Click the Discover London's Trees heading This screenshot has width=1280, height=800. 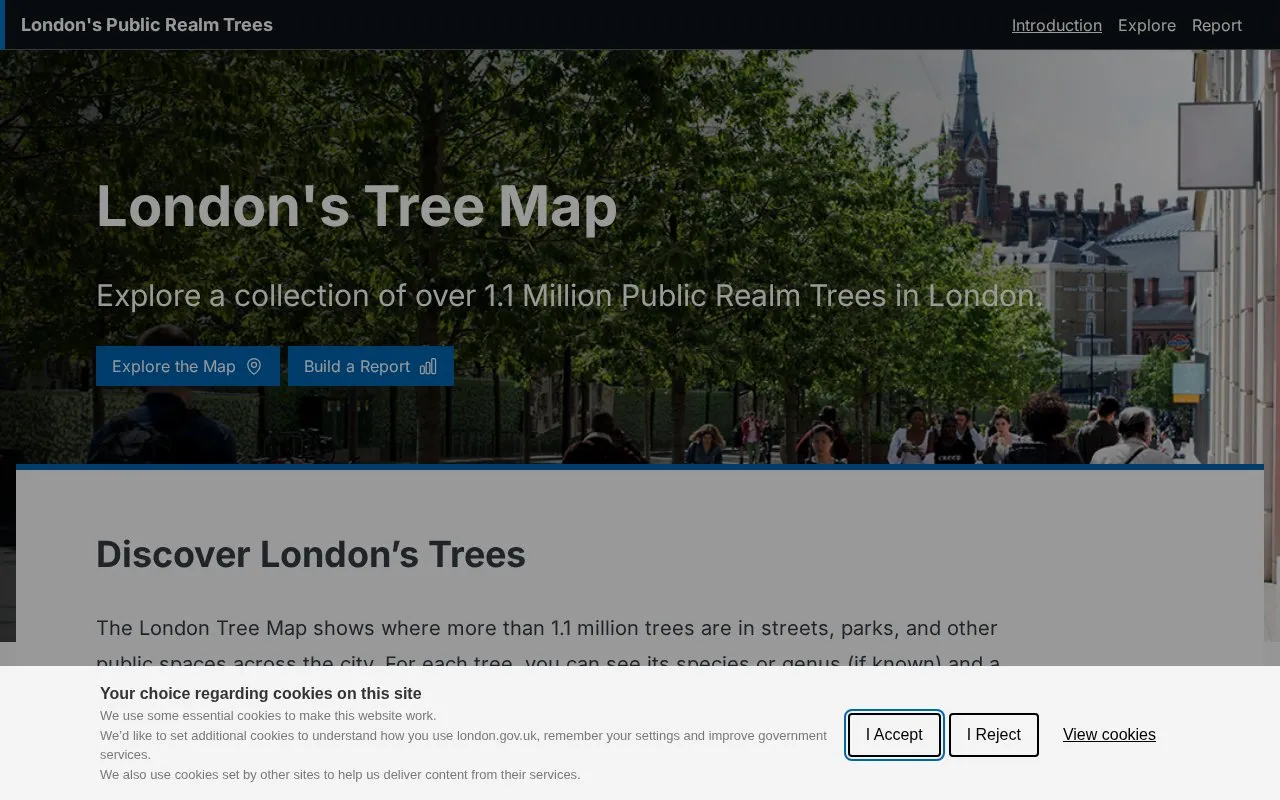click(311, 554)
